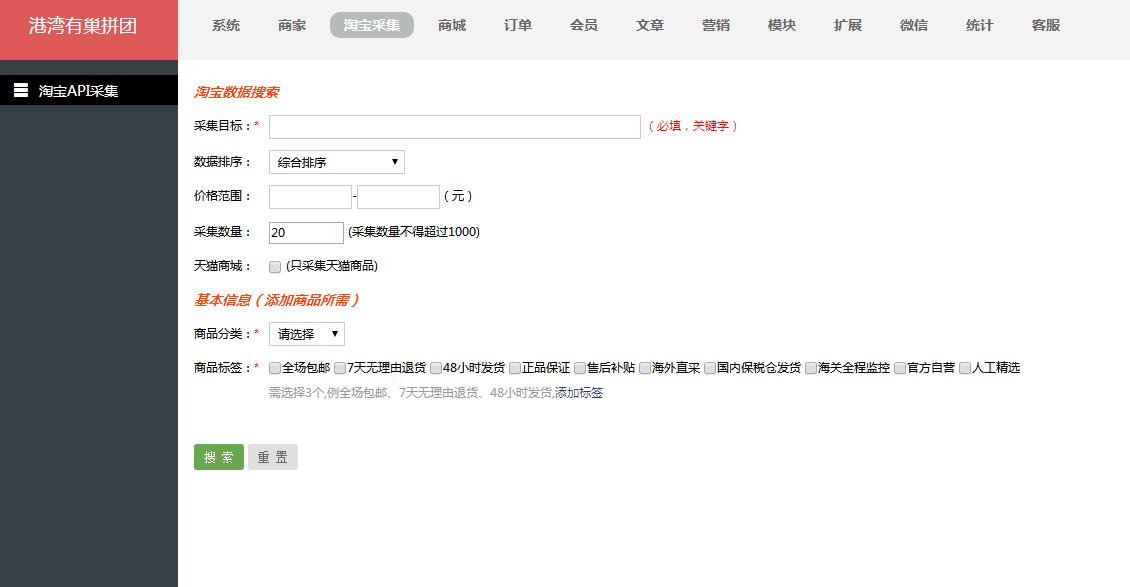Click the 基本信息（添加商品所需） heading
The height and width of the screenshot is (587, 1130).
(x=277, y=300)
